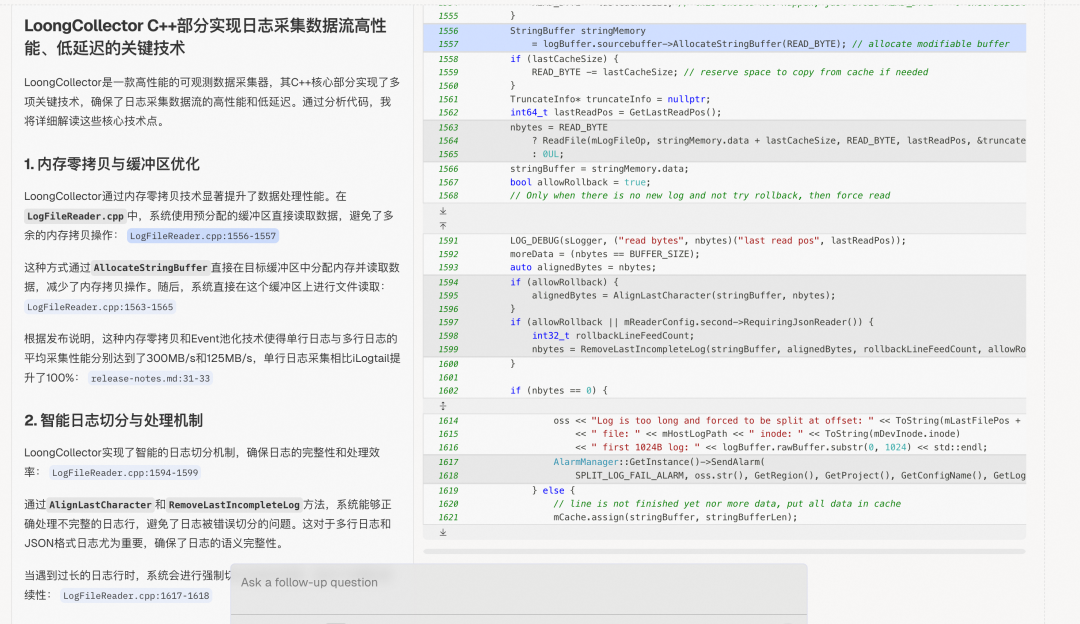
Task: Click the bold LogFileReader.cpp inline code
Action: (x=75, y=216)
